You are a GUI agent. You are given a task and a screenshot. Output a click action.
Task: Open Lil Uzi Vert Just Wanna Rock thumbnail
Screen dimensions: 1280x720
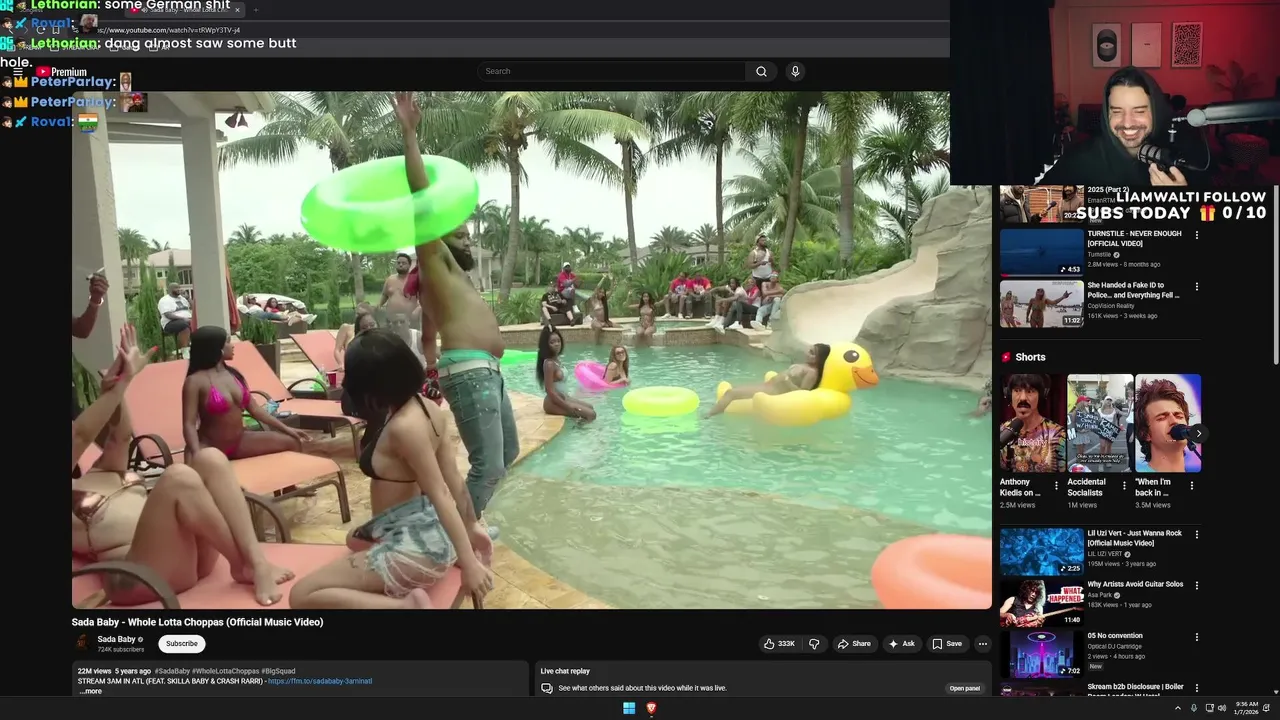point(1041,551)
